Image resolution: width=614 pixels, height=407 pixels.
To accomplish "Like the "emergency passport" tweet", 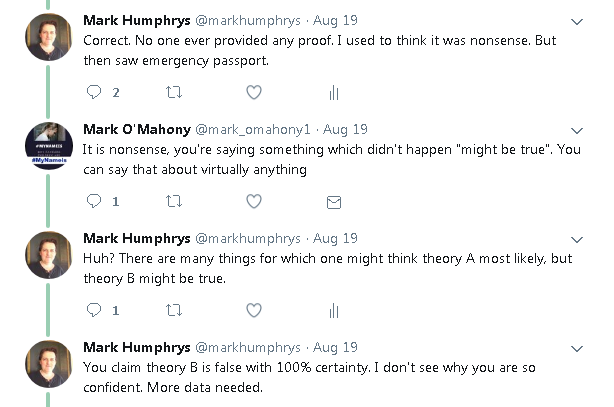I will 254,92.
